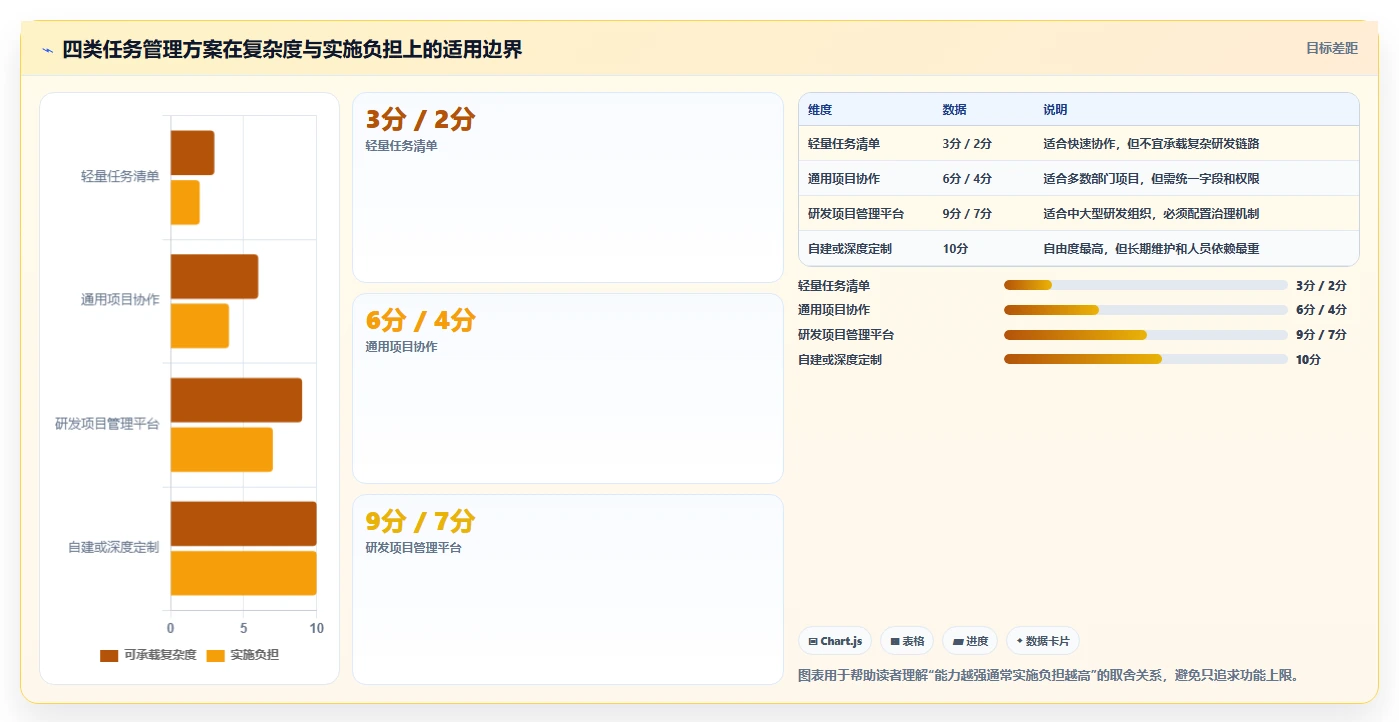Click the lightning icon beside the title

coord(47,50)
